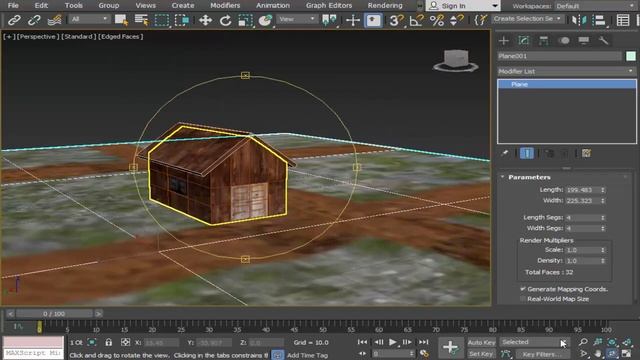Collapse the Parameters rollout

point(502,177)
